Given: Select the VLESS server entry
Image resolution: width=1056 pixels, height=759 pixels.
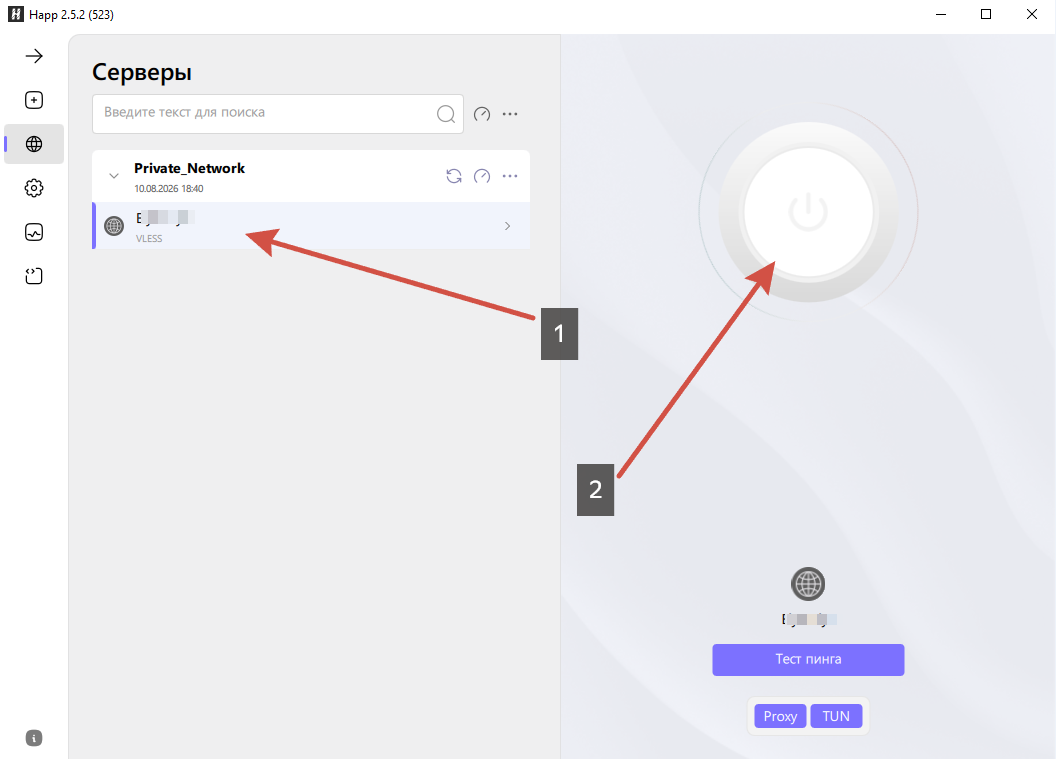Looking at the screenshot, I should click(x=311, y=226).
